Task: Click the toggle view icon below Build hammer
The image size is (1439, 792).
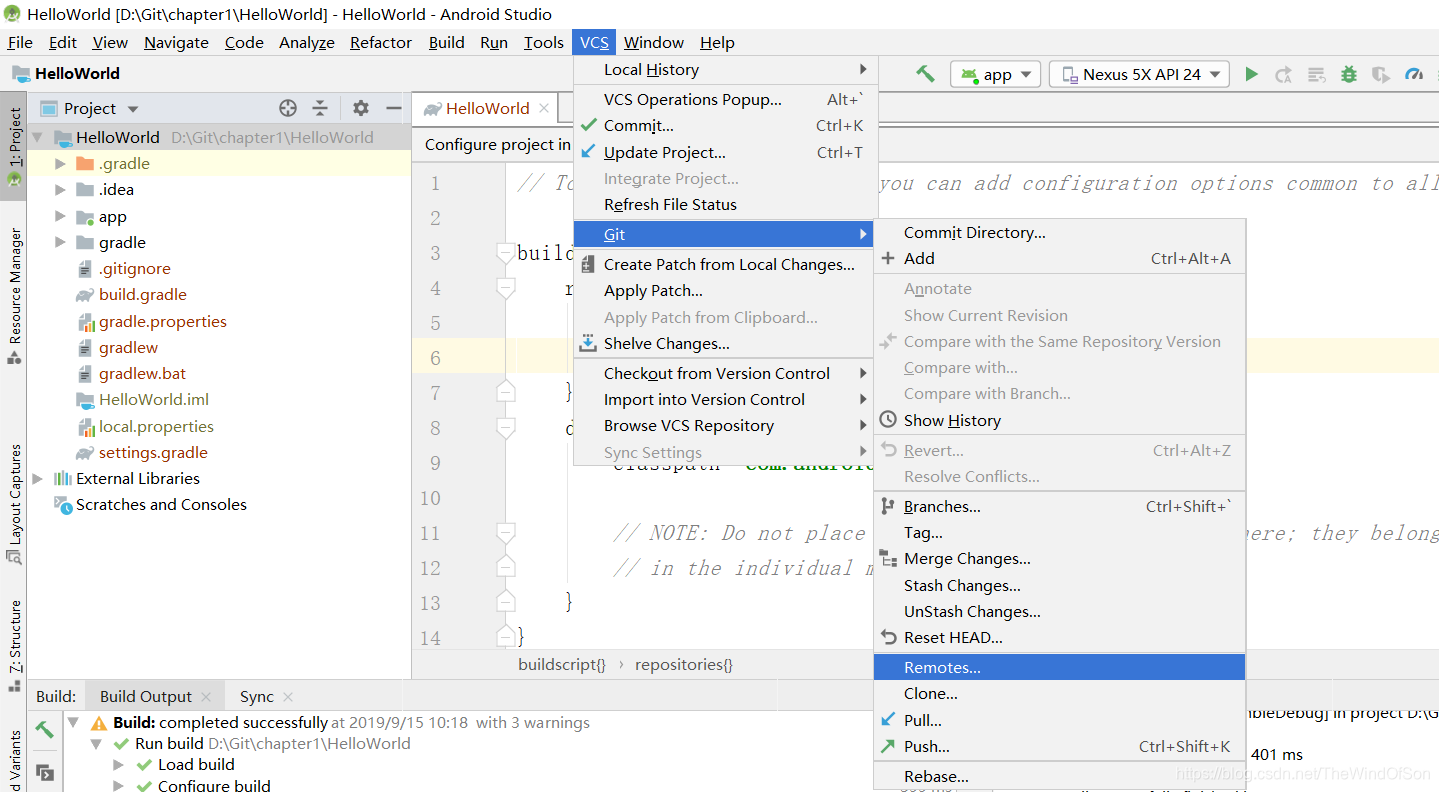Action: 45,772
